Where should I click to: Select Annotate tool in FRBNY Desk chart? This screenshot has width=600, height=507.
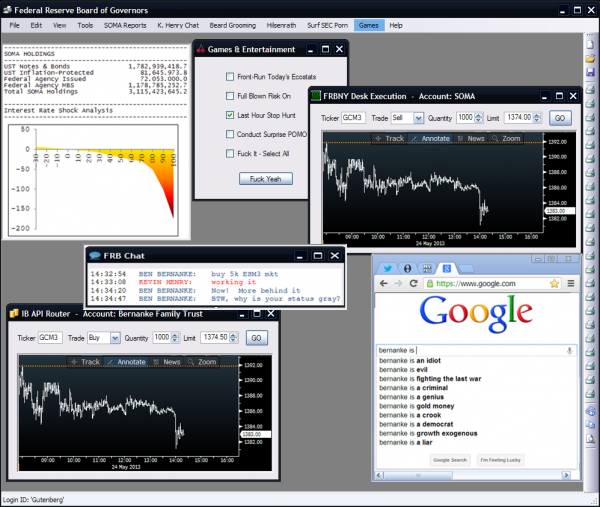coord(430,139)
